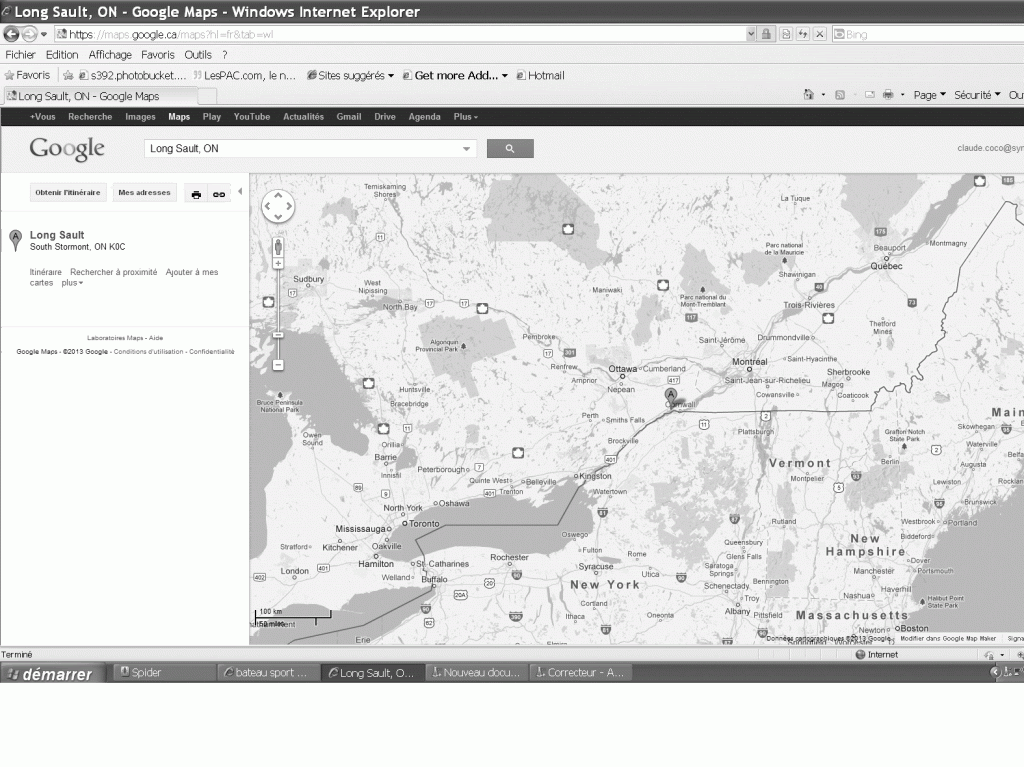Screen dimensions: 1024x767
Task: Zoom in with the map plus button
Action: click(x=278, y=263)
